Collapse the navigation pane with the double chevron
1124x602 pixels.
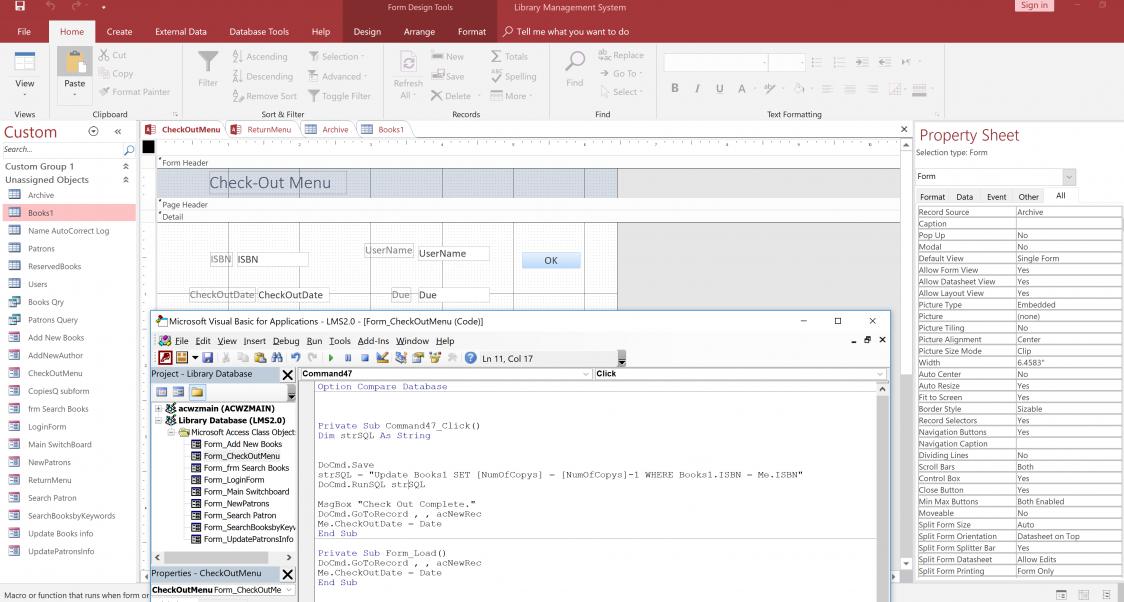pyautogui.click(x=118, y=132)
